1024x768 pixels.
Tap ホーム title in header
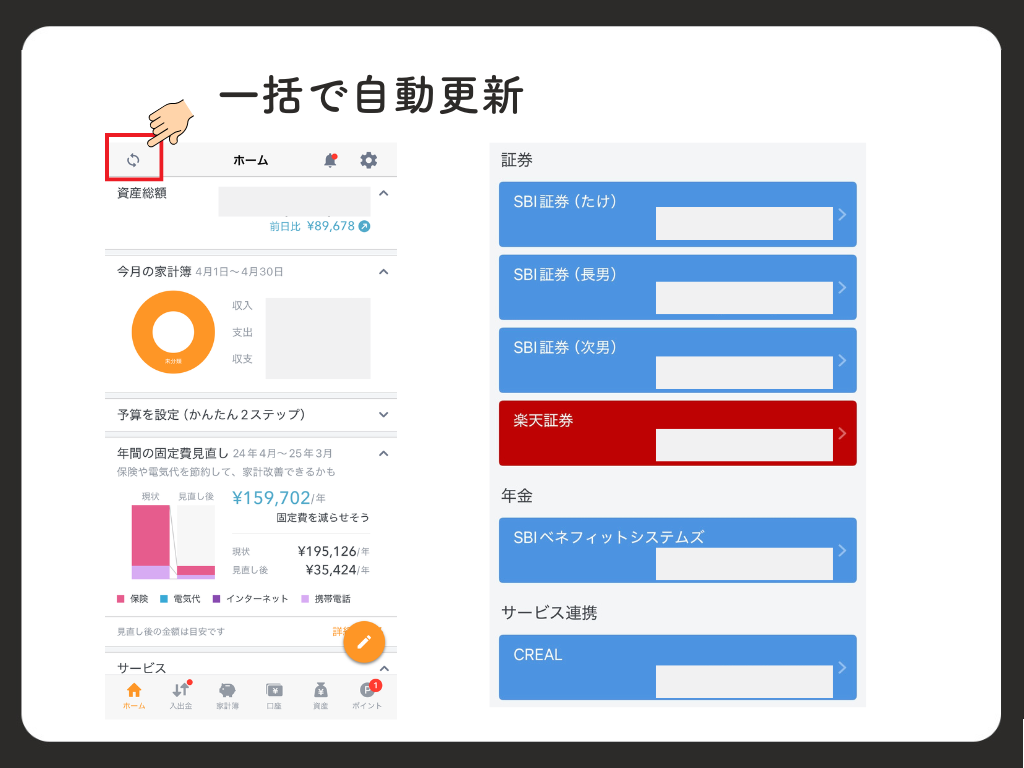pos(251,160)
